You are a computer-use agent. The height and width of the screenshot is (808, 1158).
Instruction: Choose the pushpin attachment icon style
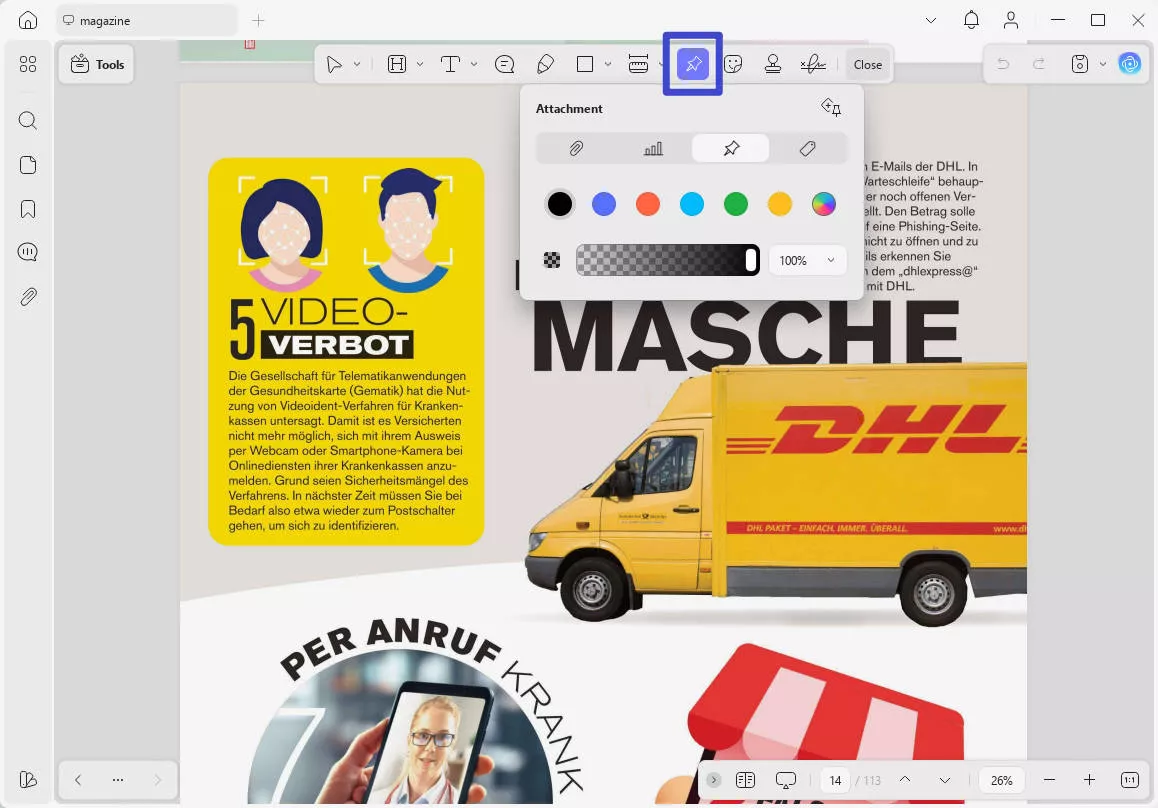(730, 148)
